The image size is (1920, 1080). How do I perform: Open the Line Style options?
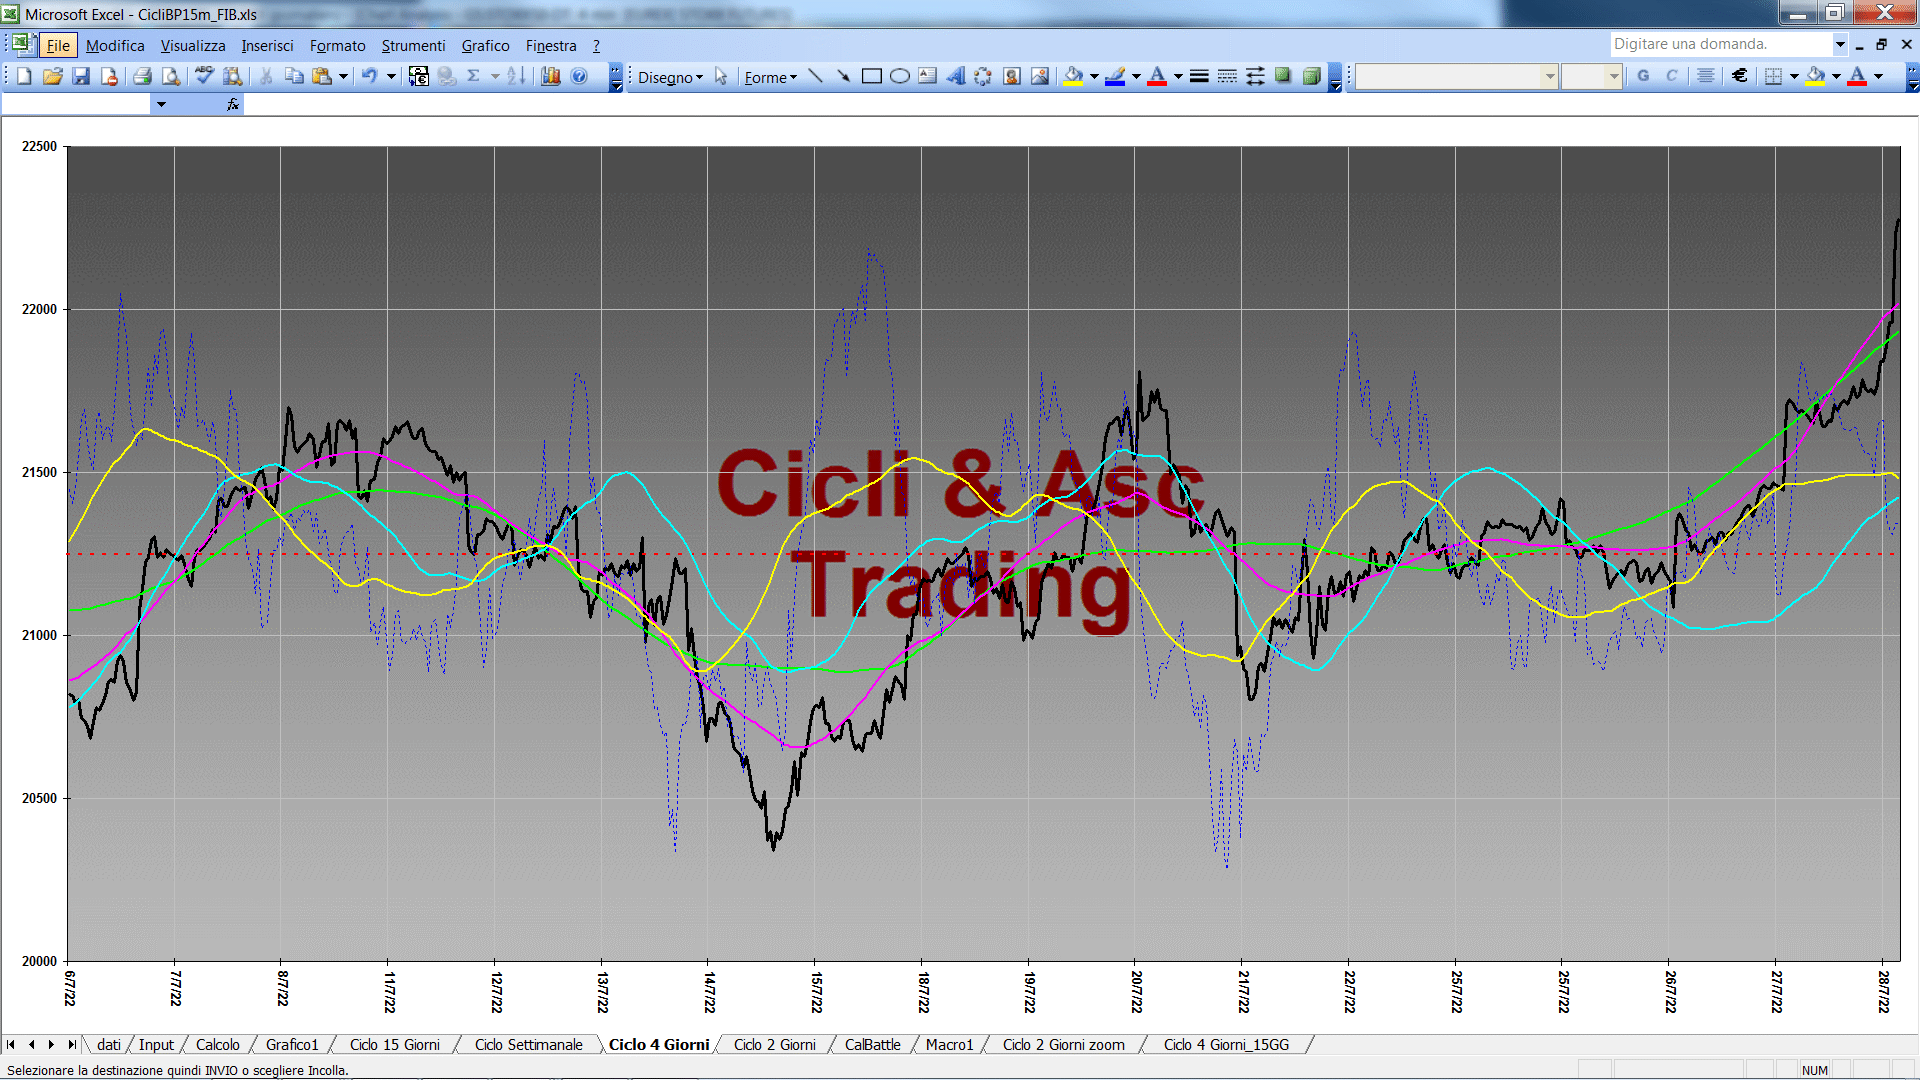pyautogui.click(x=1199, y=77)
